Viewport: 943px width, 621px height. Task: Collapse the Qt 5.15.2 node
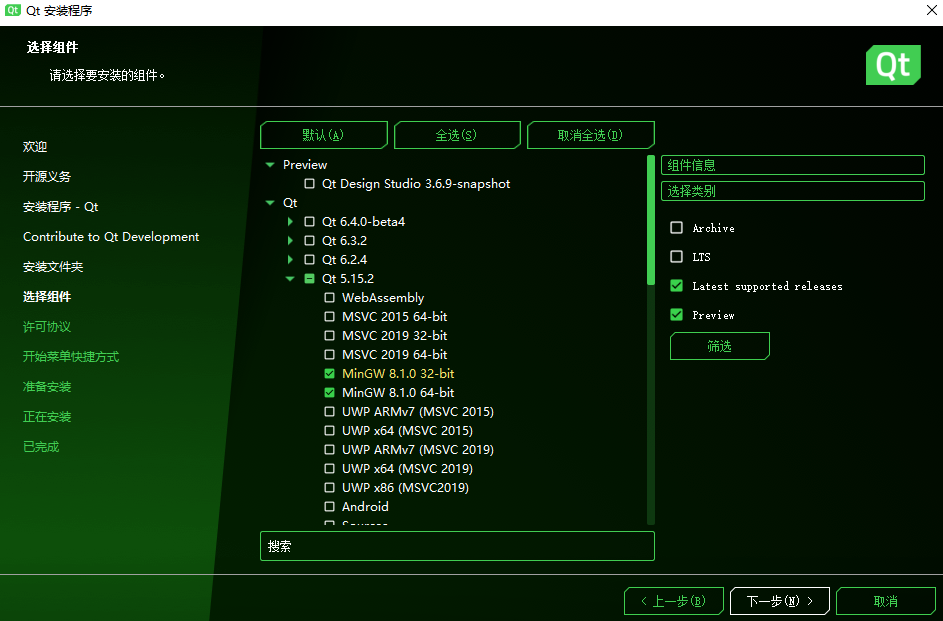point(290,278)
